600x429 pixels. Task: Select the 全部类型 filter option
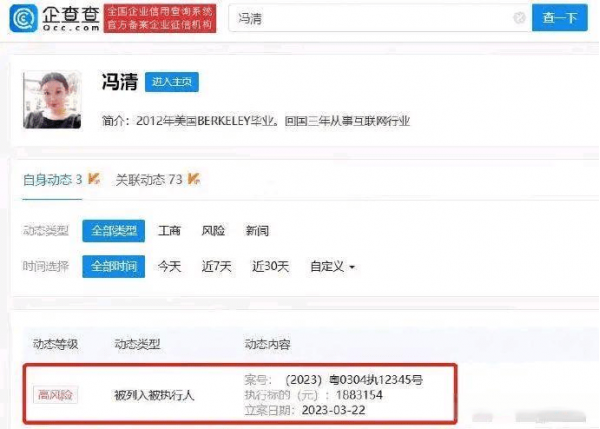coord(114,231)
